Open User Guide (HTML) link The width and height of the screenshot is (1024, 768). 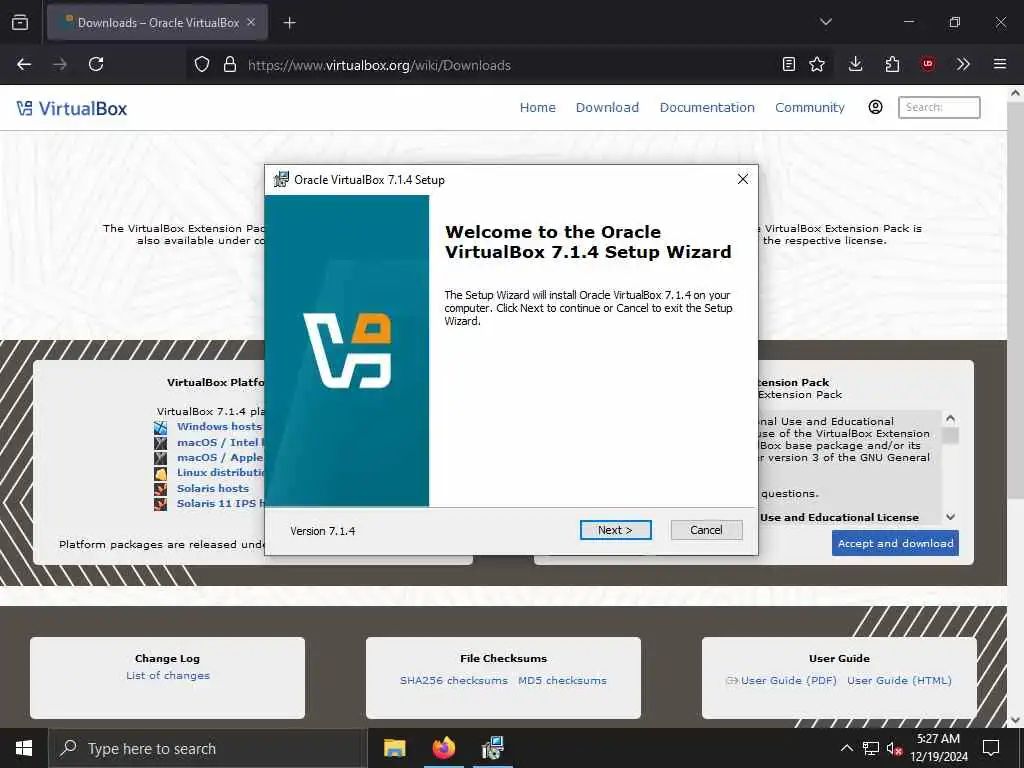point(899,680)
